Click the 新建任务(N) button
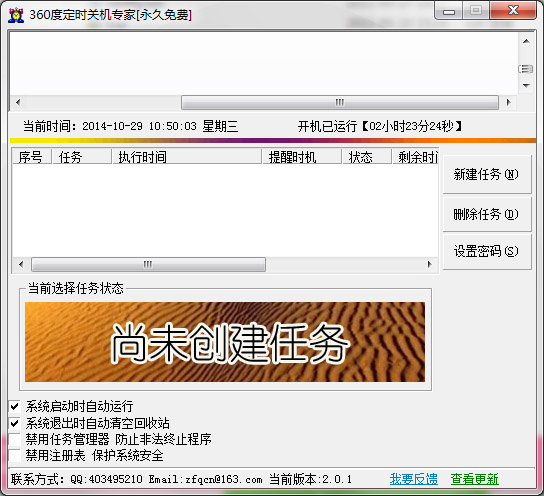 486,174
